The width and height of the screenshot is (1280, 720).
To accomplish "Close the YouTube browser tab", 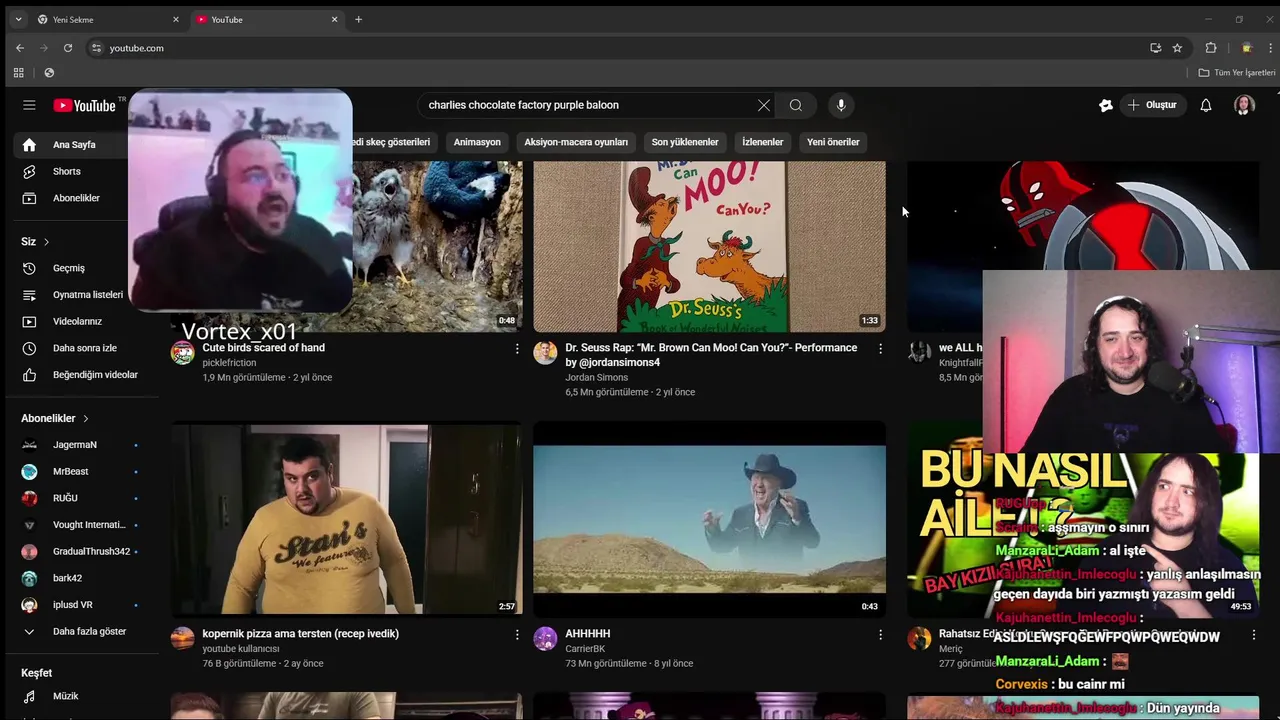I will [335, 19].
